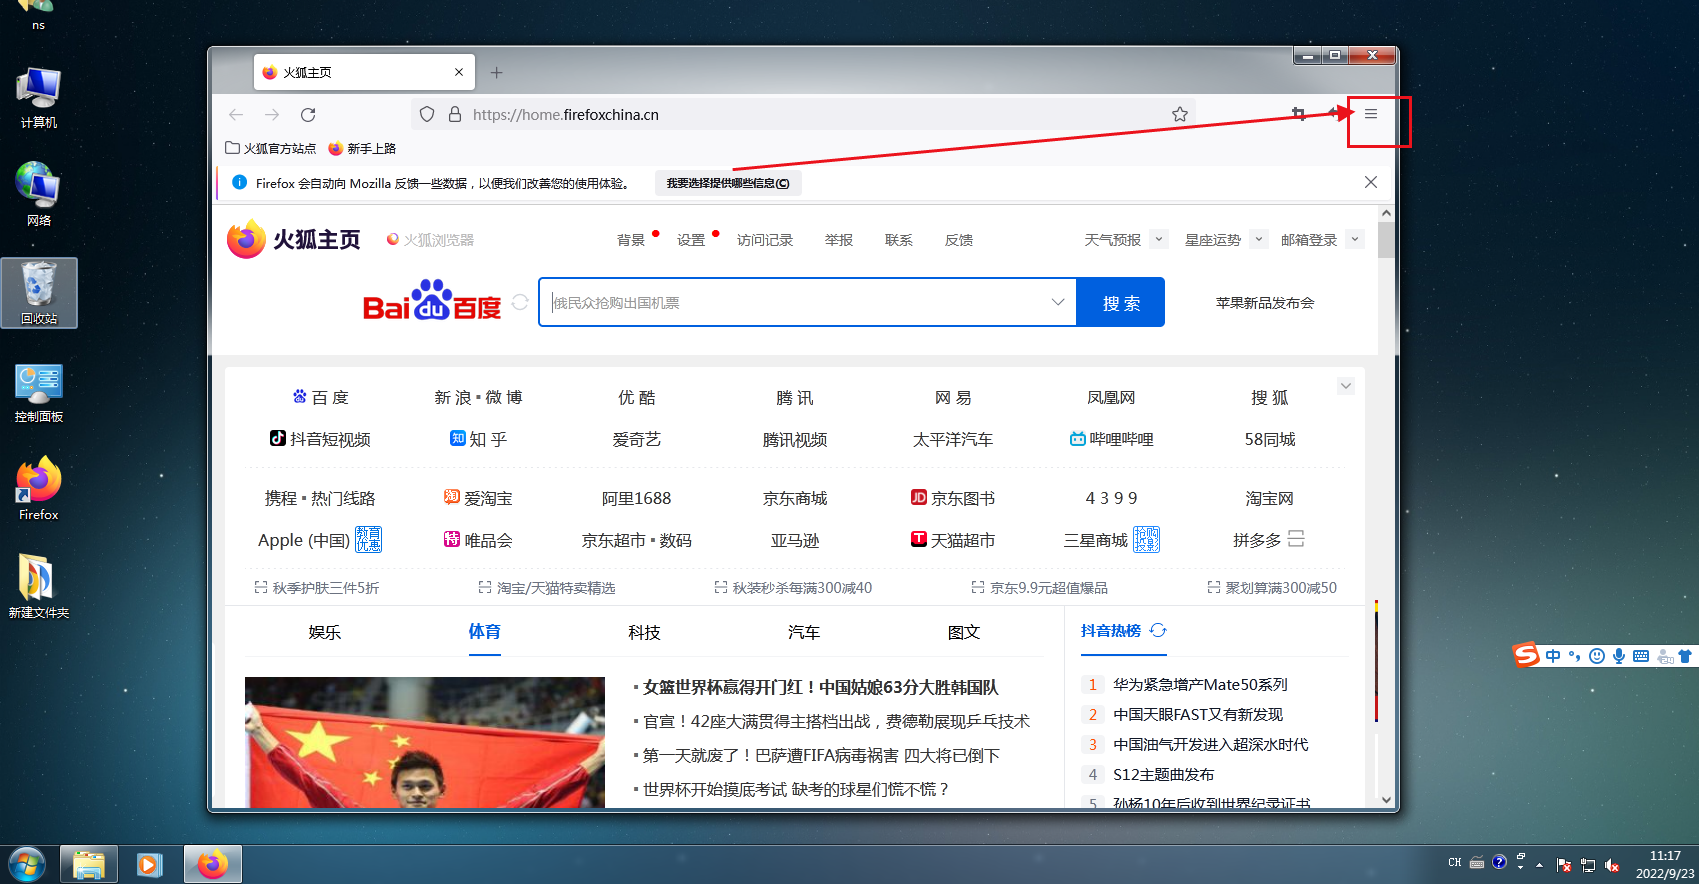The width and height of the screenshot is (1699, 884).
Task: Expand the horoscope dropdown
Action: [x=1259, y=239]
